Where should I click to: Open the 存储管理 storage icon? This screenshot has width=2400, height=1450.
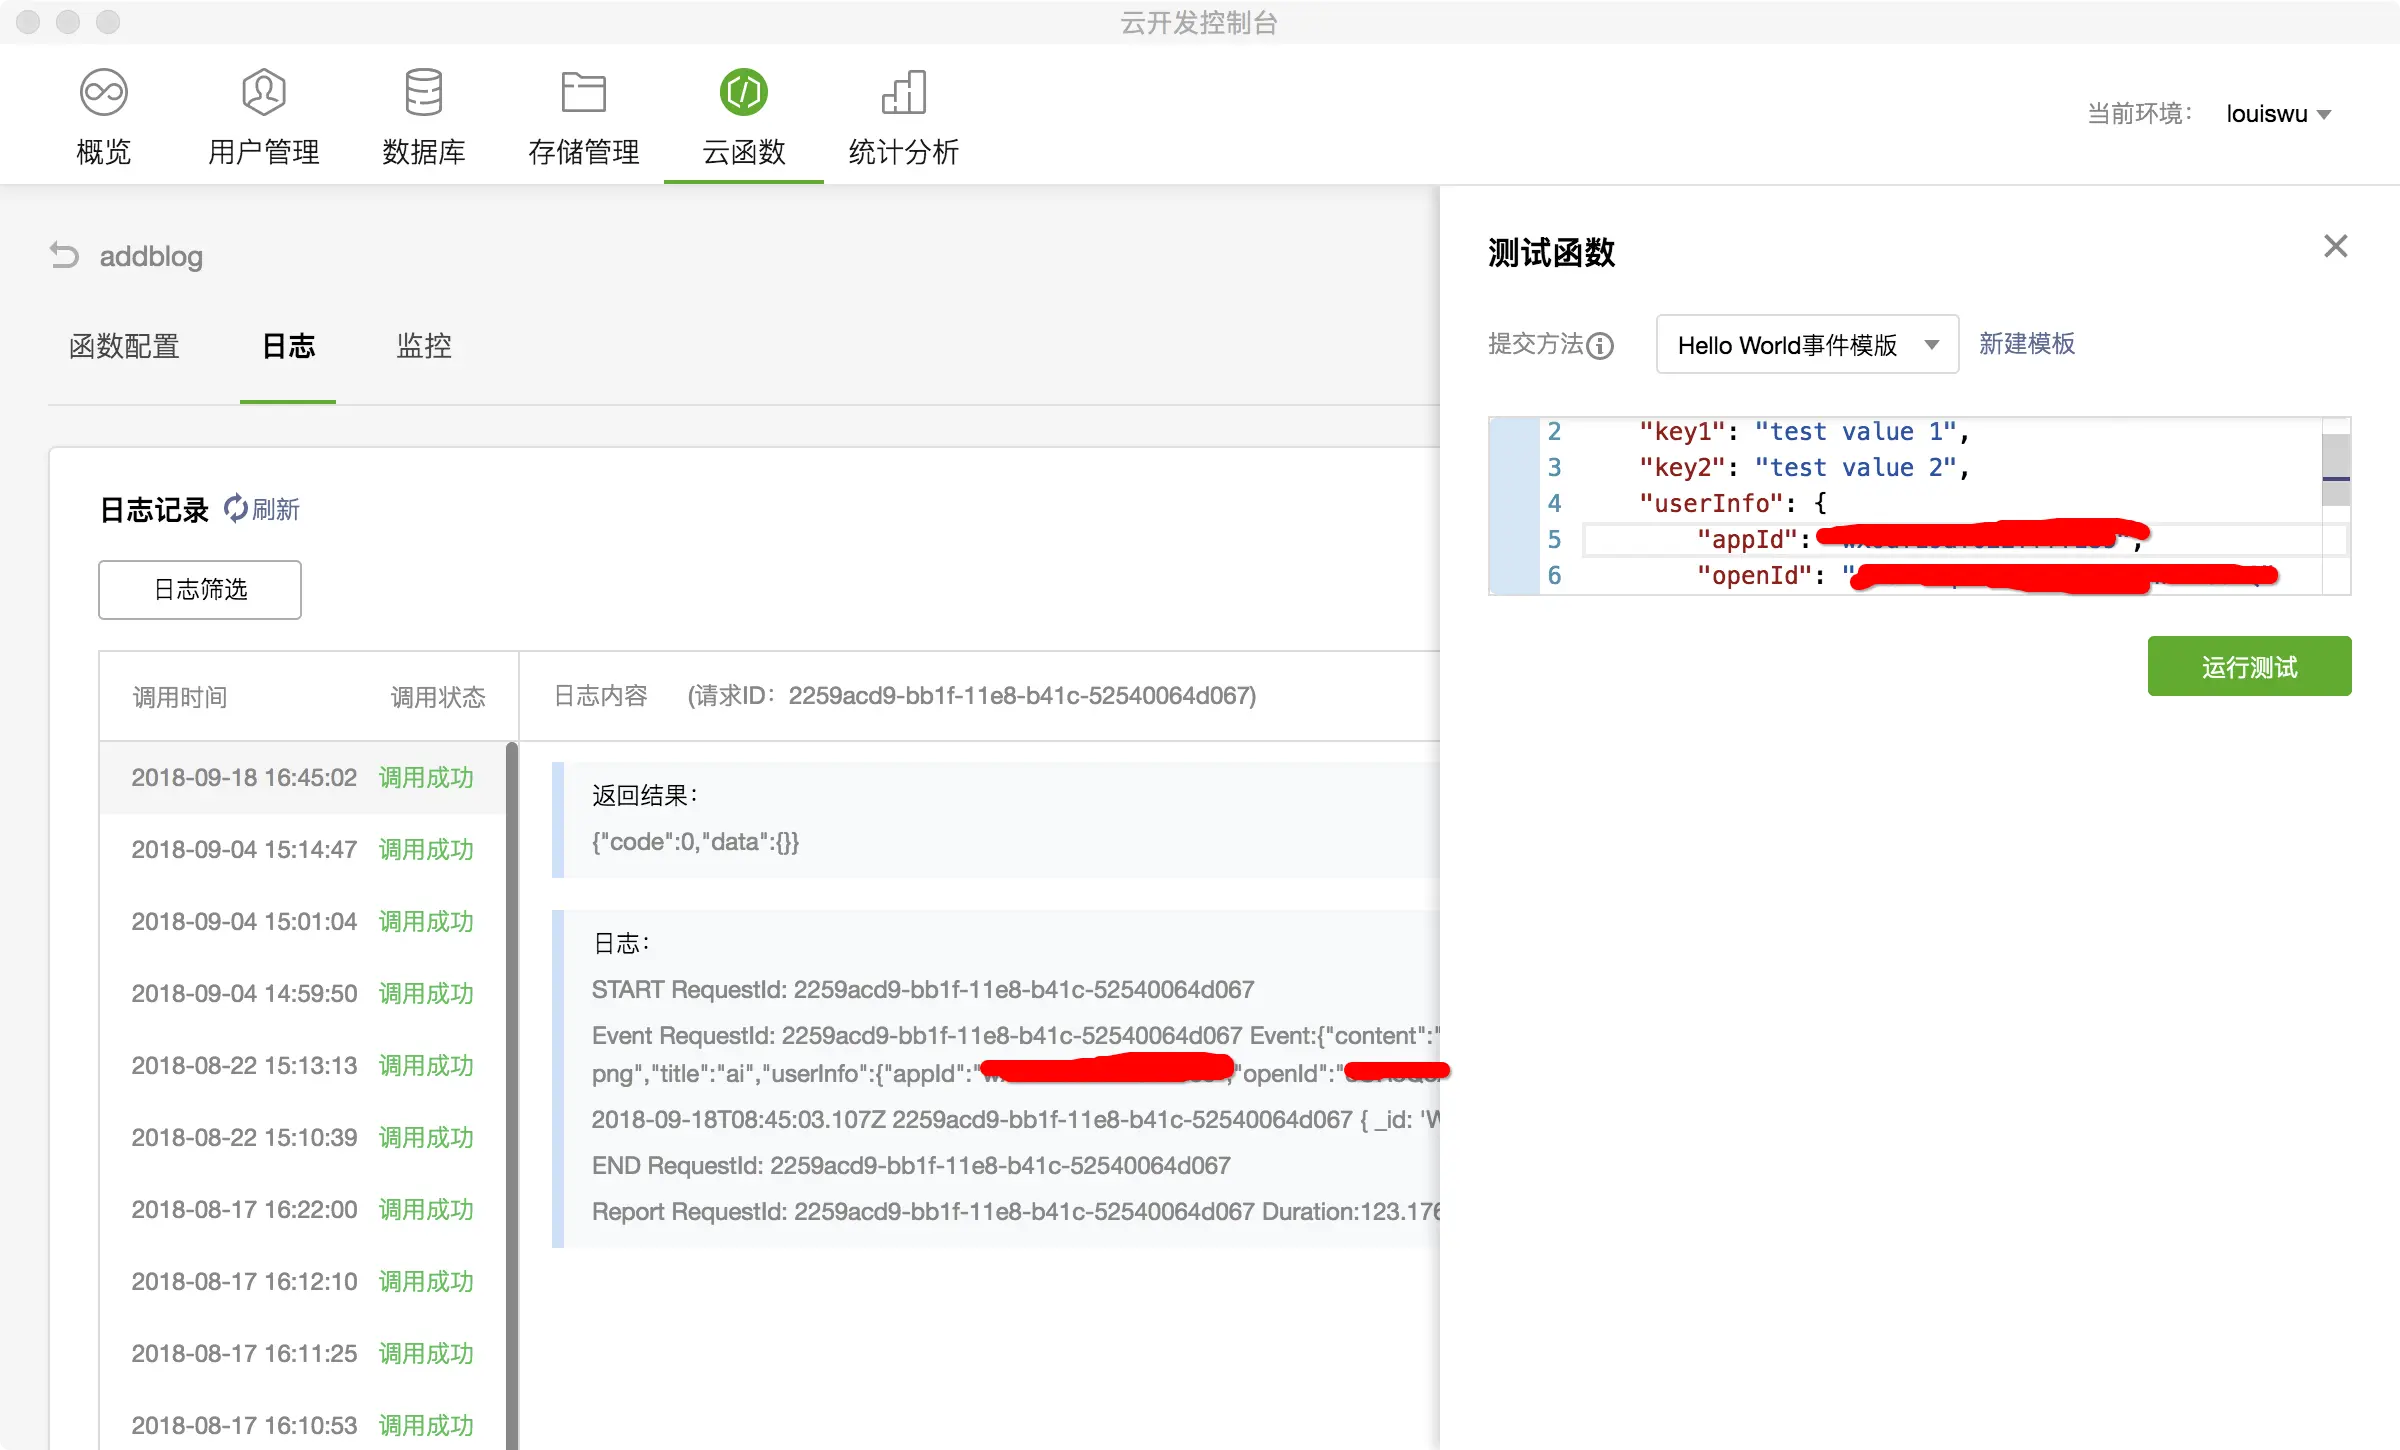[583, 93]
